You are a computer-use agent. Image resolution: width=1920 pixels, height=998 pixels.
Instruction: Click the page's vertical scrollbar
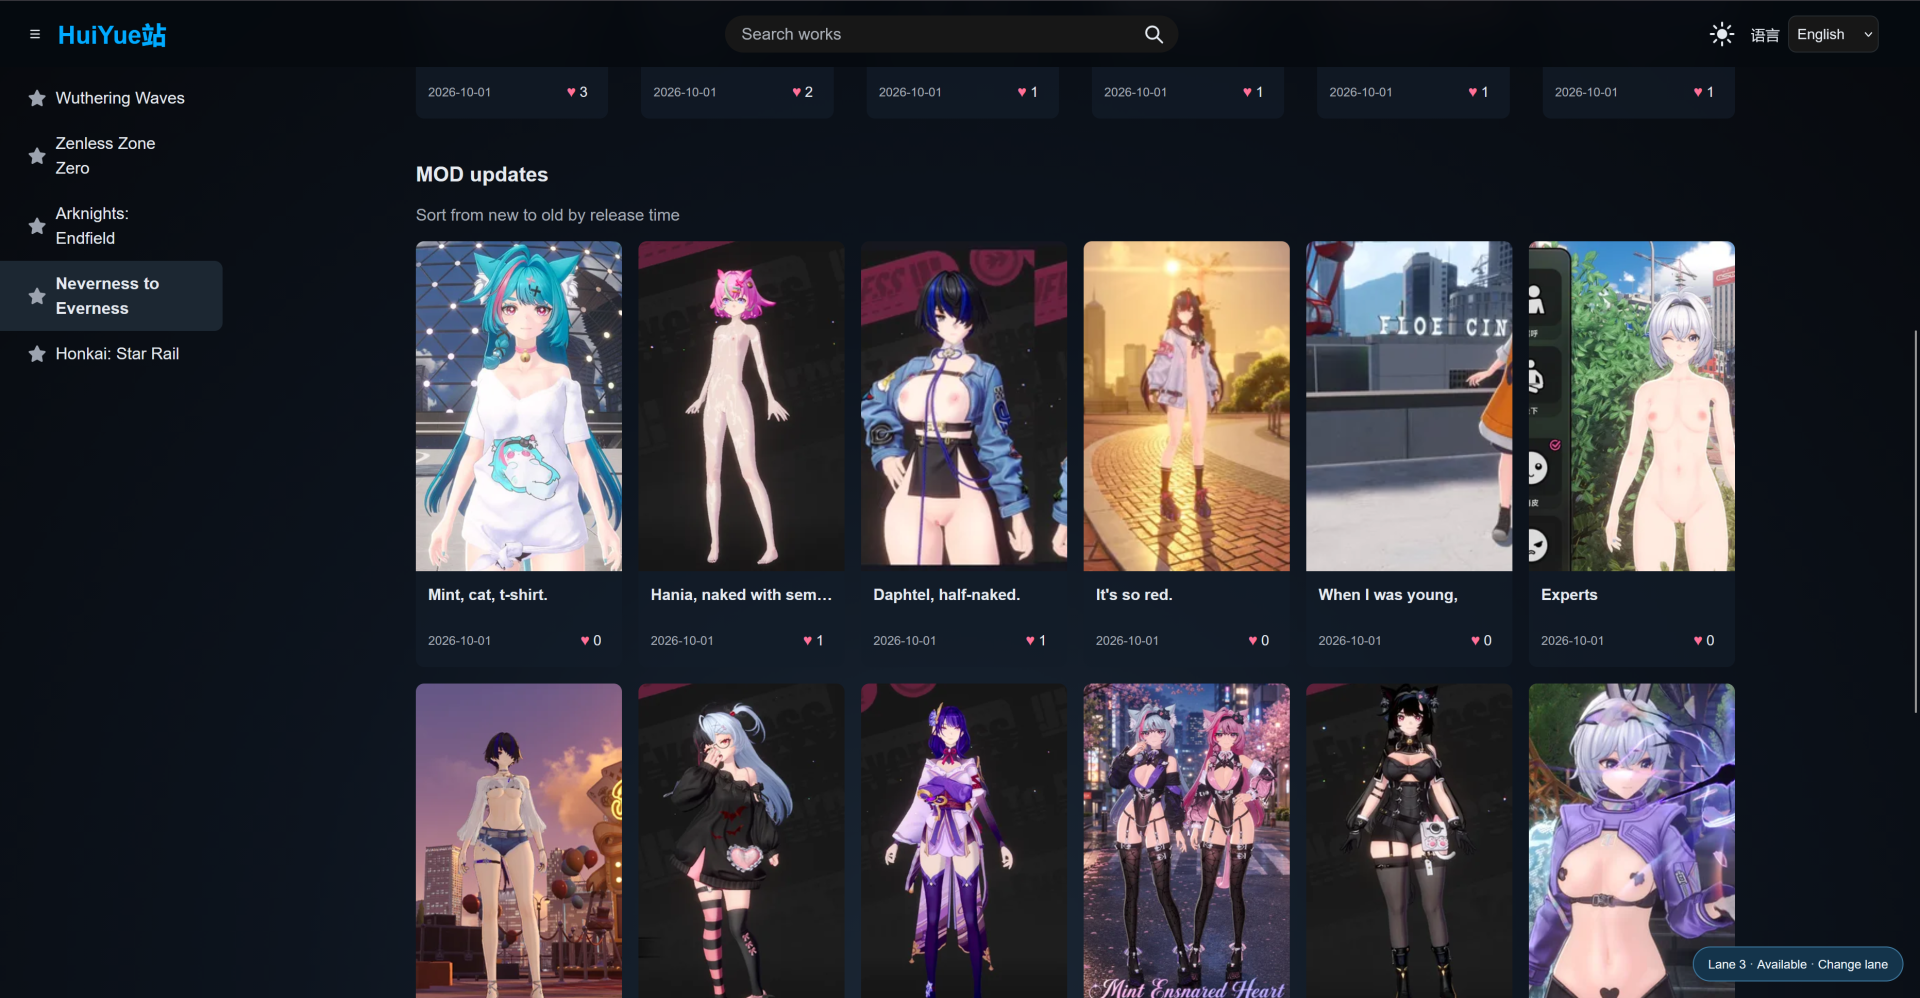[x=1915, y=520]
